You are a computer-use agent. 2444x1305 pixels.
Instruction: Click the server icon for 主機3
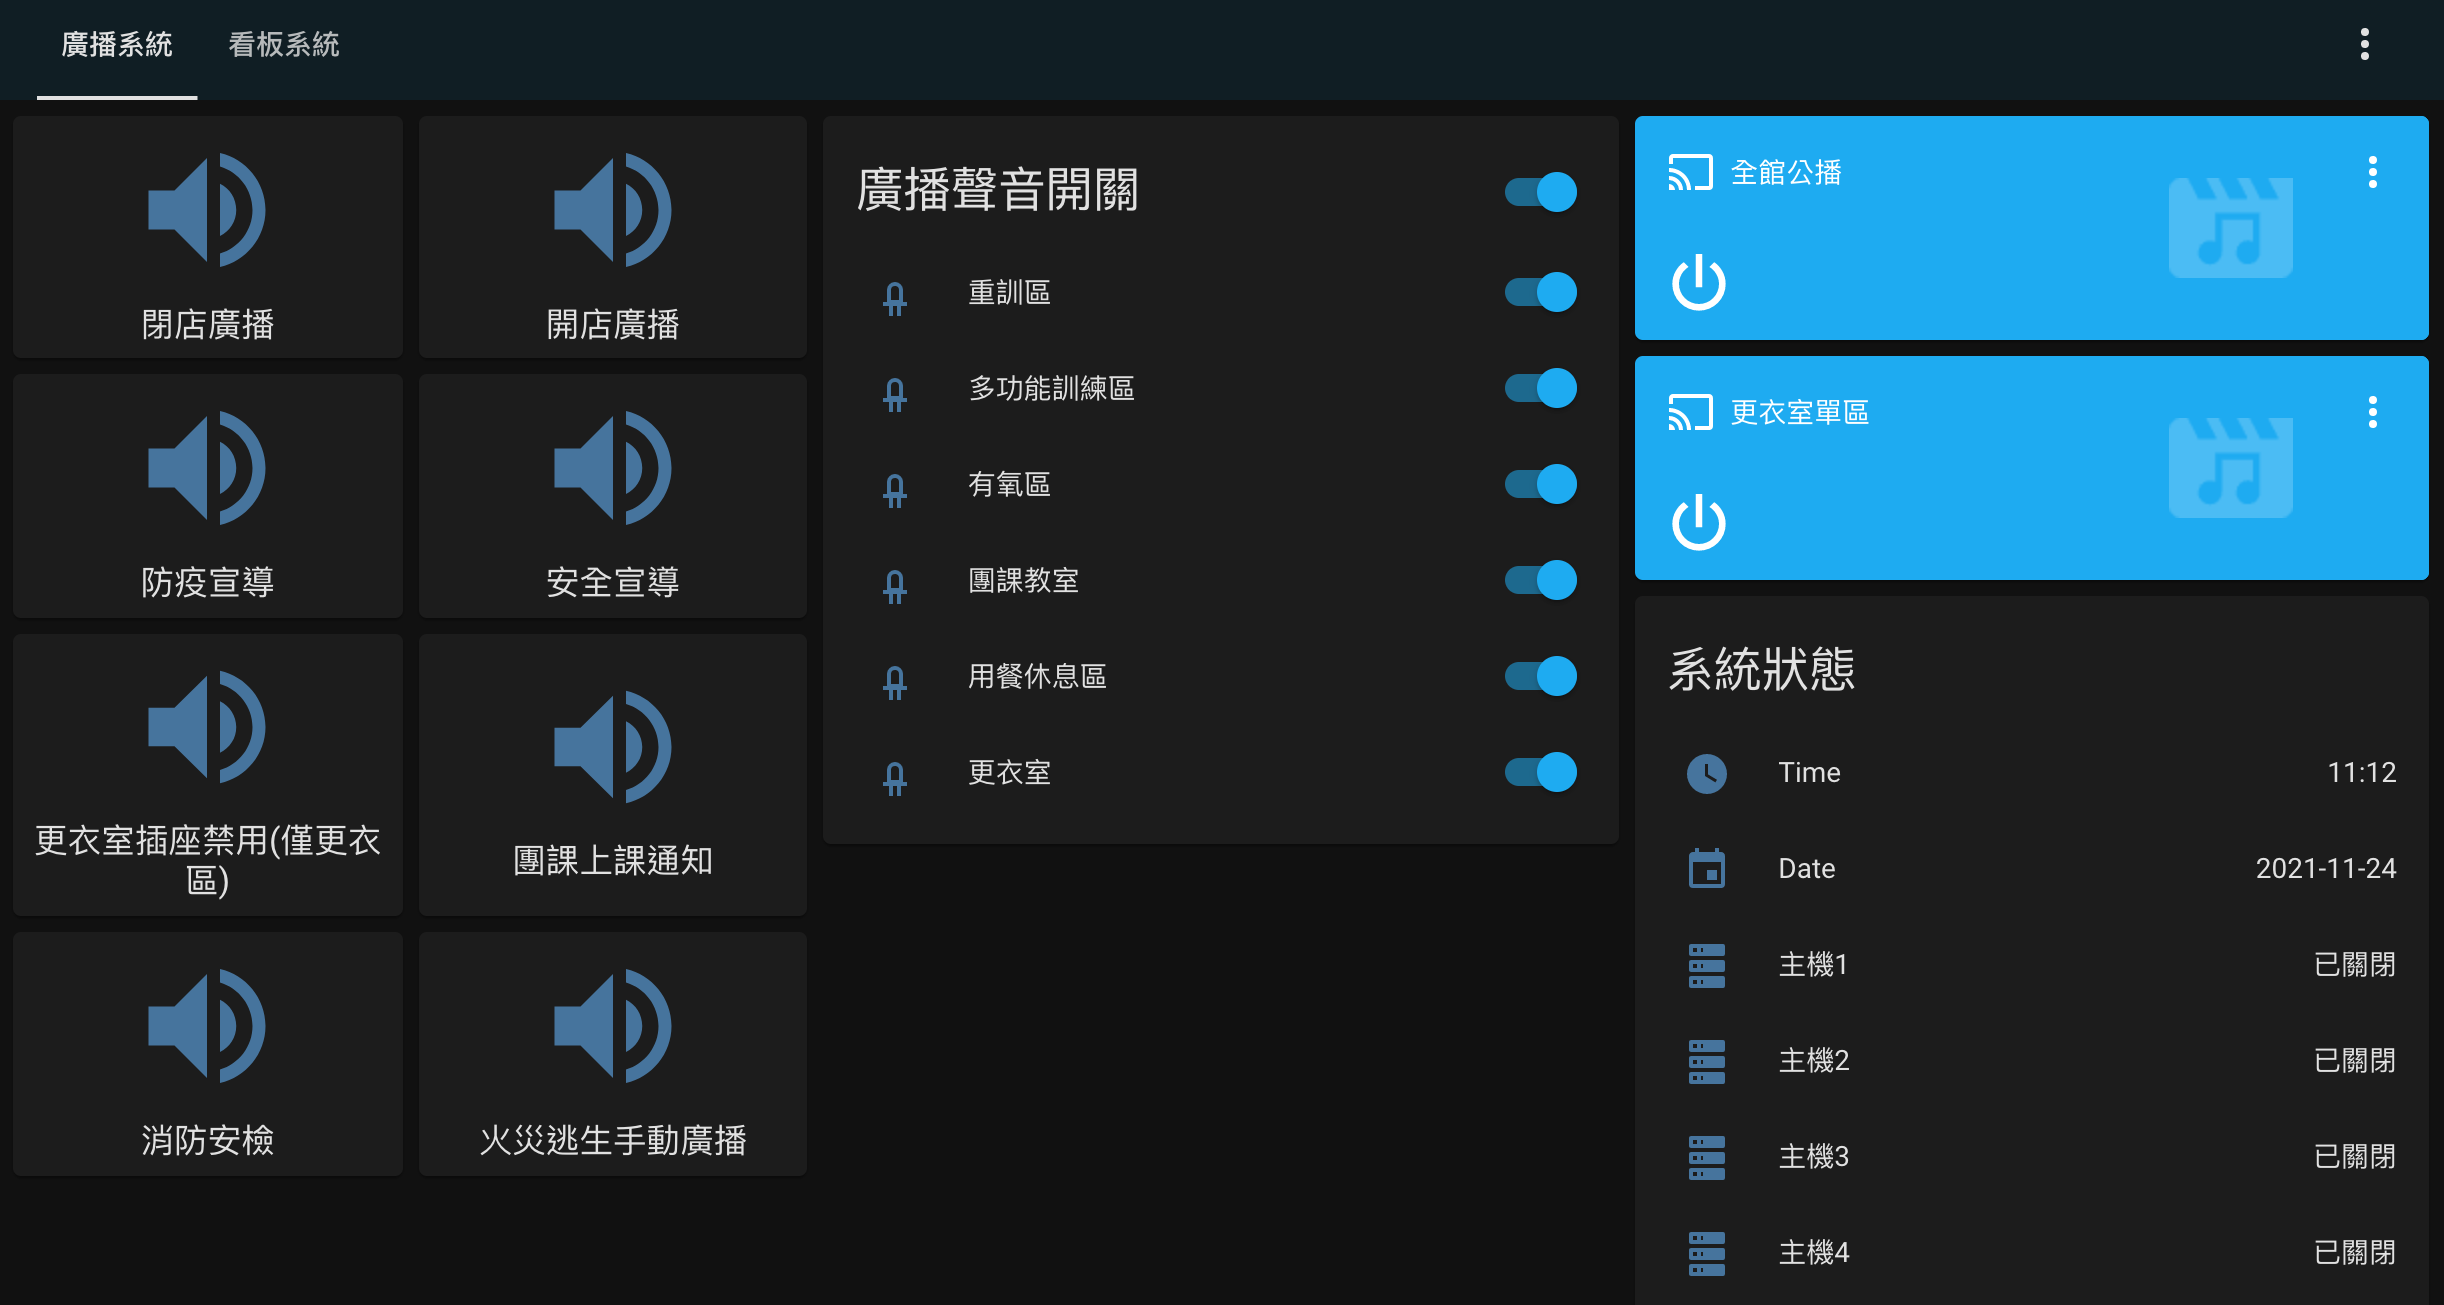click(x=1707, y=1157)
